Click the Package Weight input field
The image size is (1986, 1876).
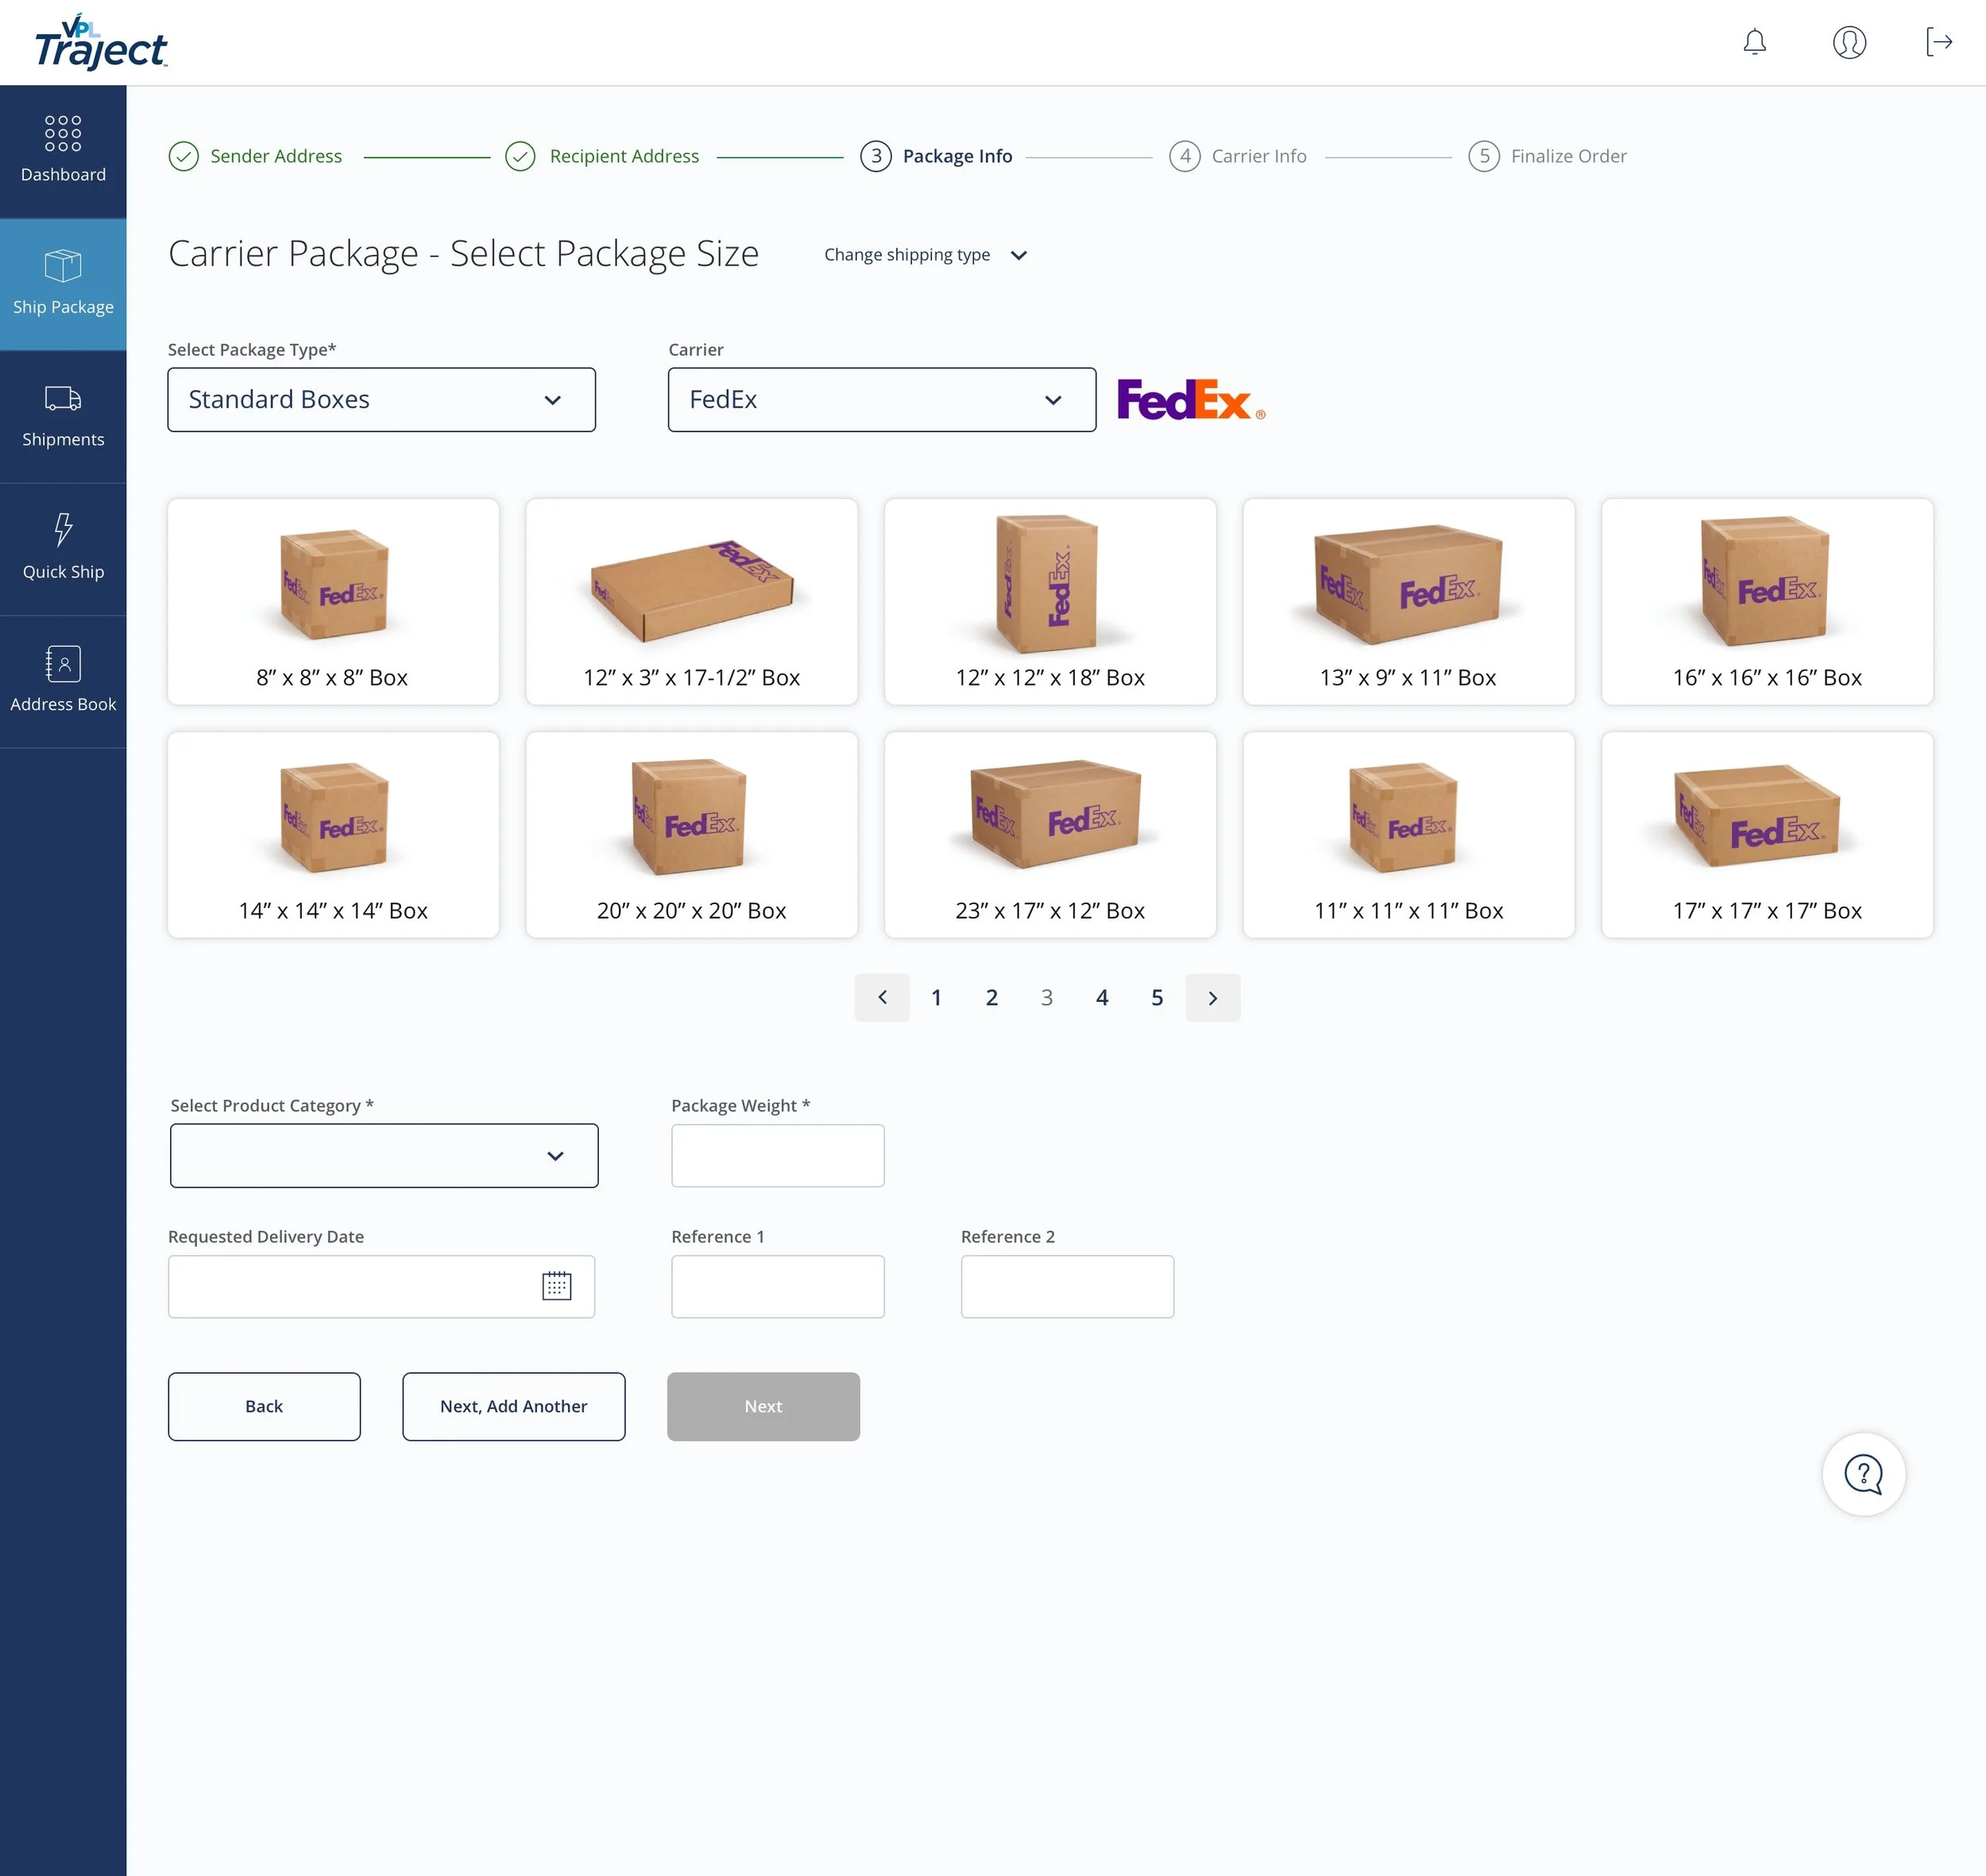click(777, 1156)
